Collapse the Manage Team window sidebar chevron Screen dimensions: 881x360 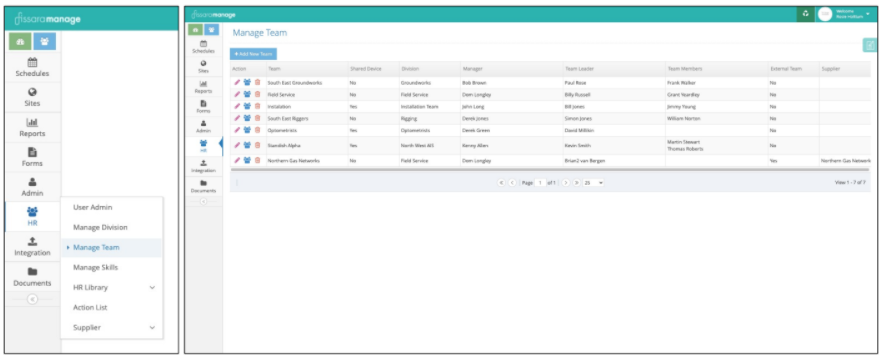[203, 202]
